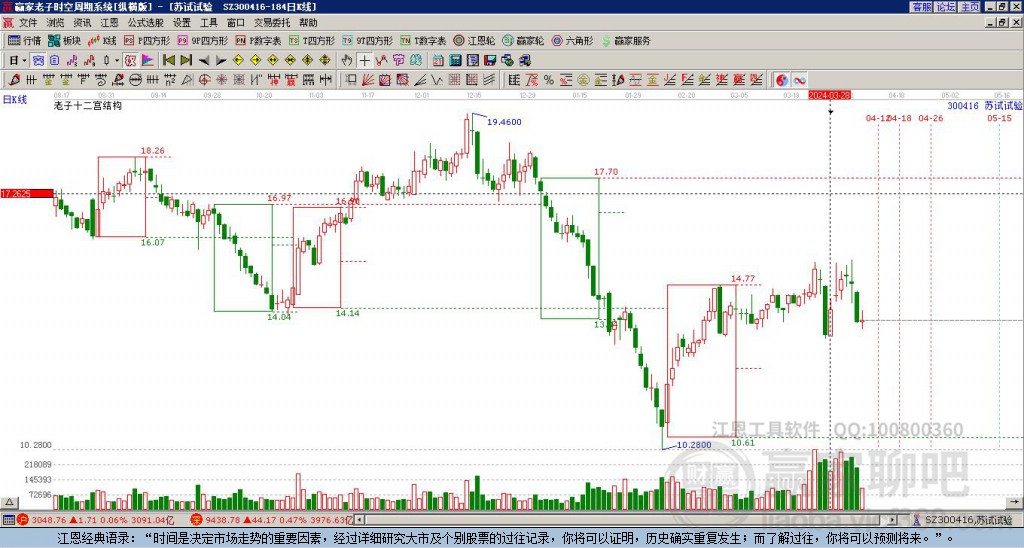Open the calendar icon
The image size is (1024, 548).
438,61
